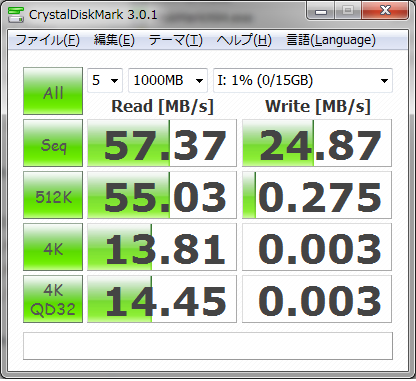Click the CrystalDiskMark title bar icon
Image resolution: width=416 pixels, height=381 pixels.
[16, 14]
